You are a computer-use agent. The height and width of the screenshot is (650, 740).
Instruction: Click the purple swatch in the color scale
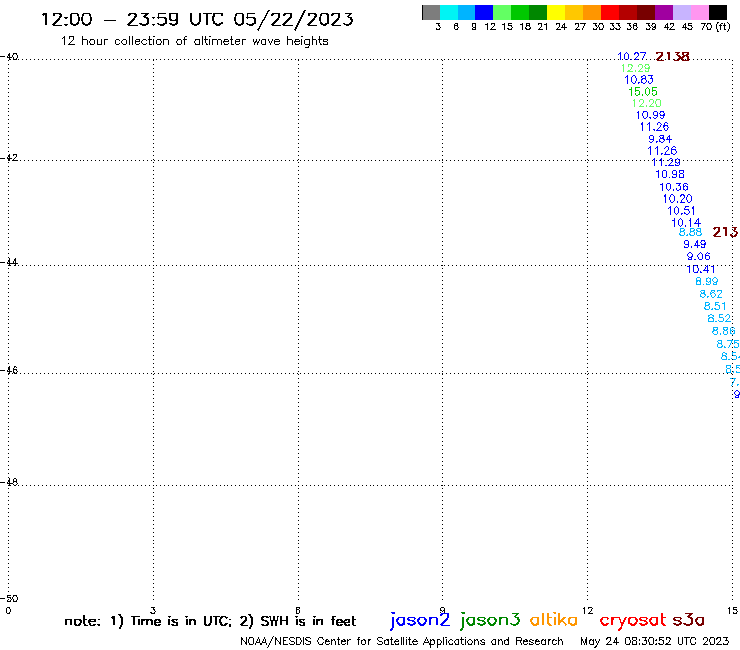[664, 12]
